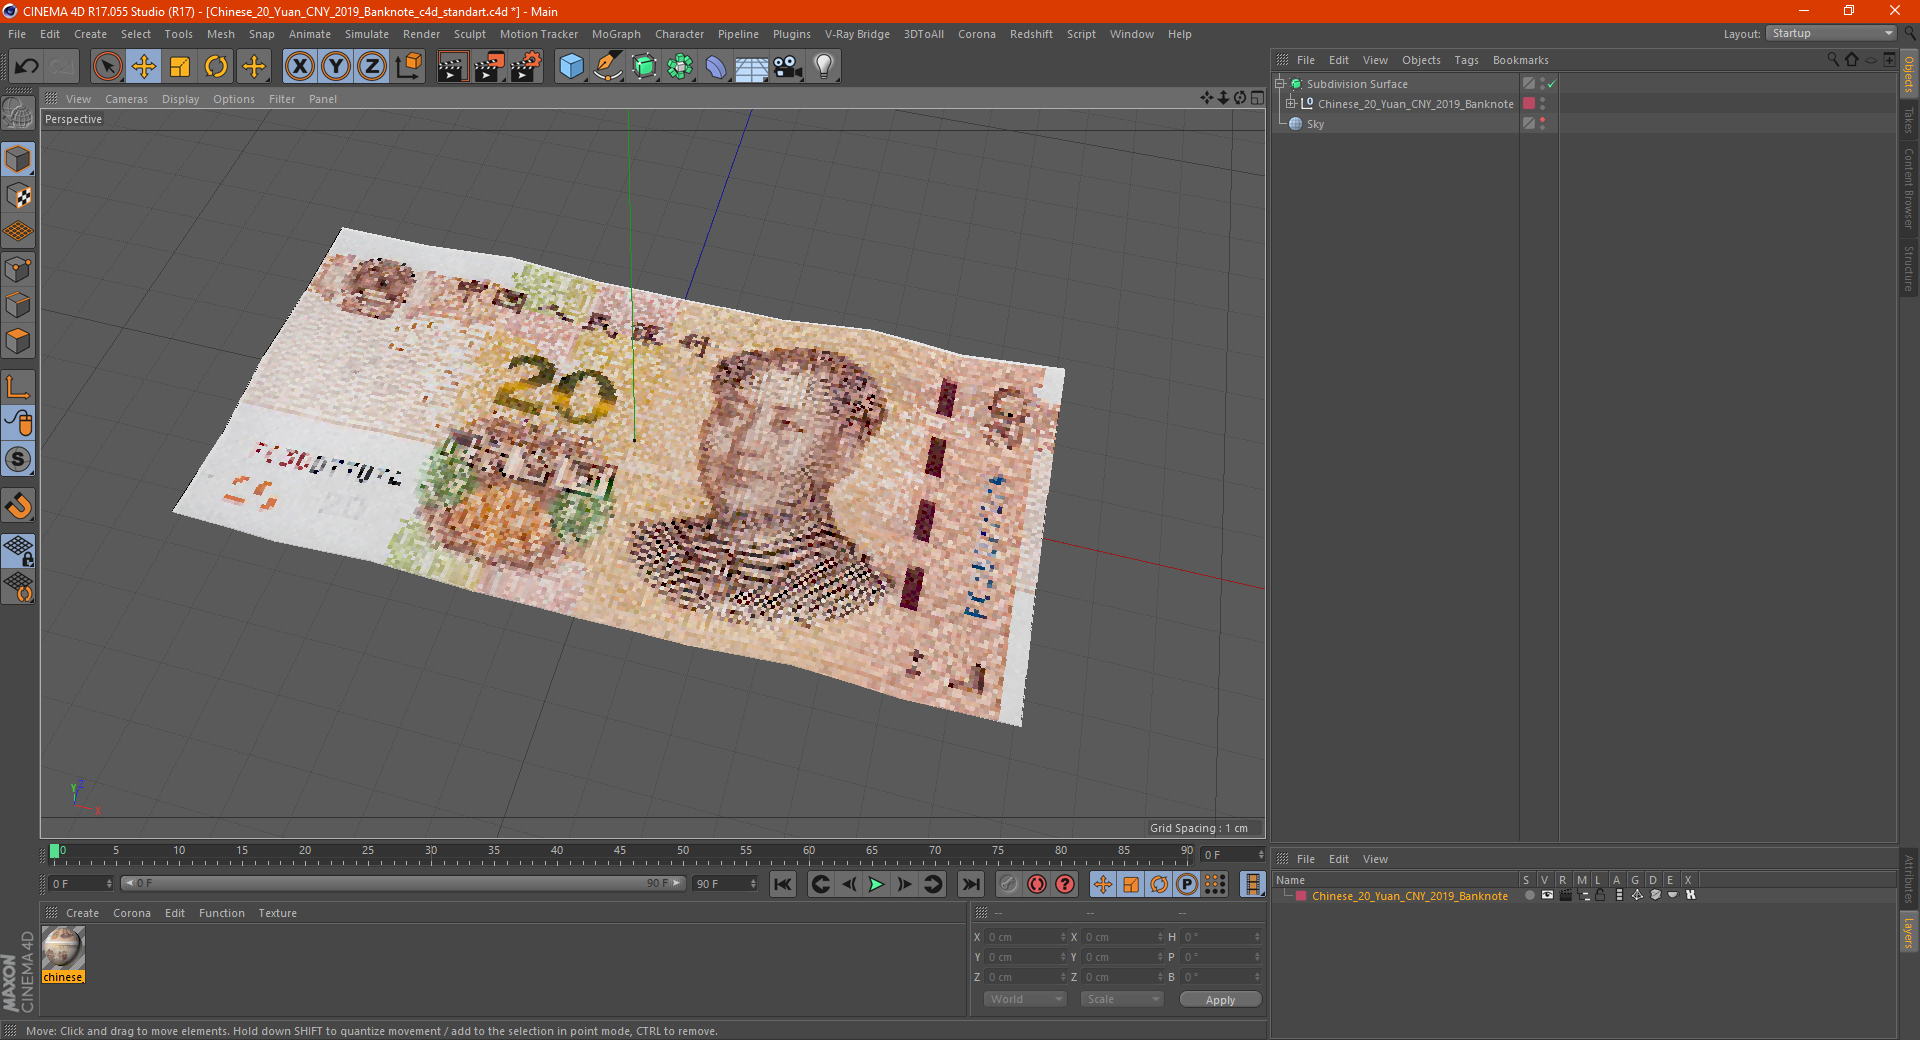The height and width of the screenshot is (1040, 1920).
Task: Open the Array modeling objects icon
Action: tap(681, 67)
